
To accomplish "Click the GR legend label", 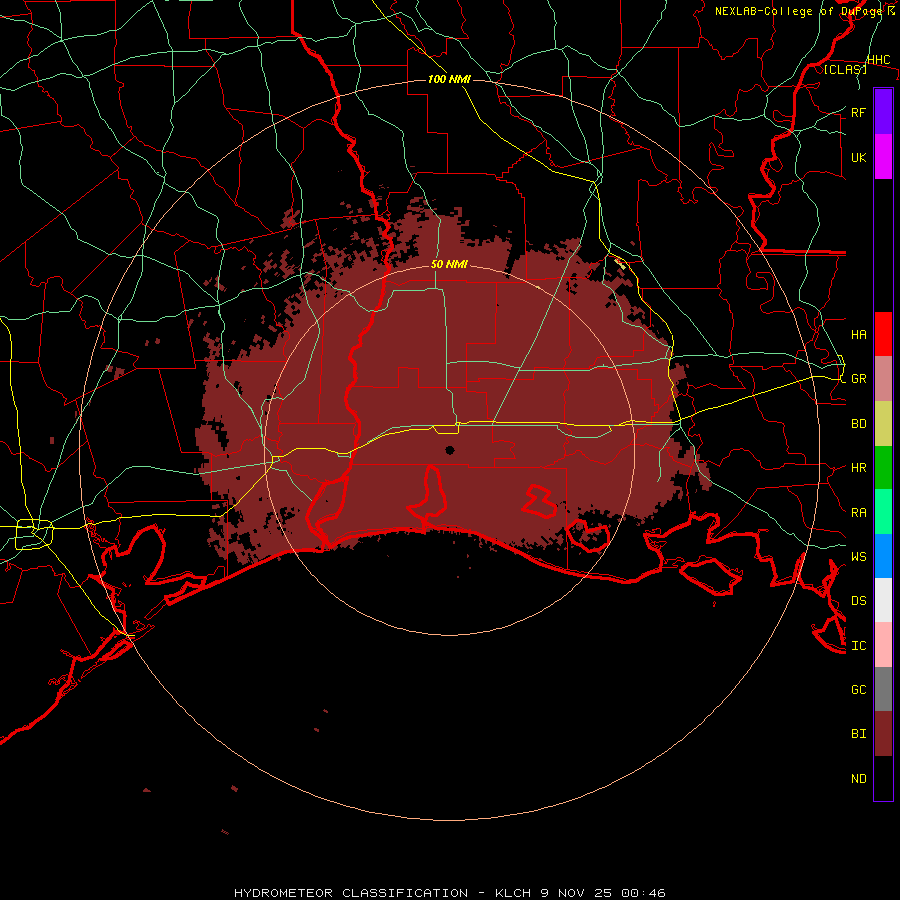I will 858,379.
